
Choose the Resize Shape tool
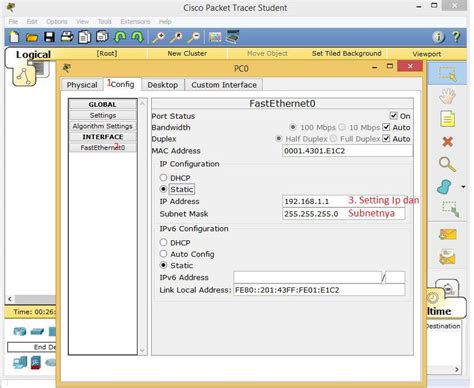pyautogui.click(x=451, y=209)
